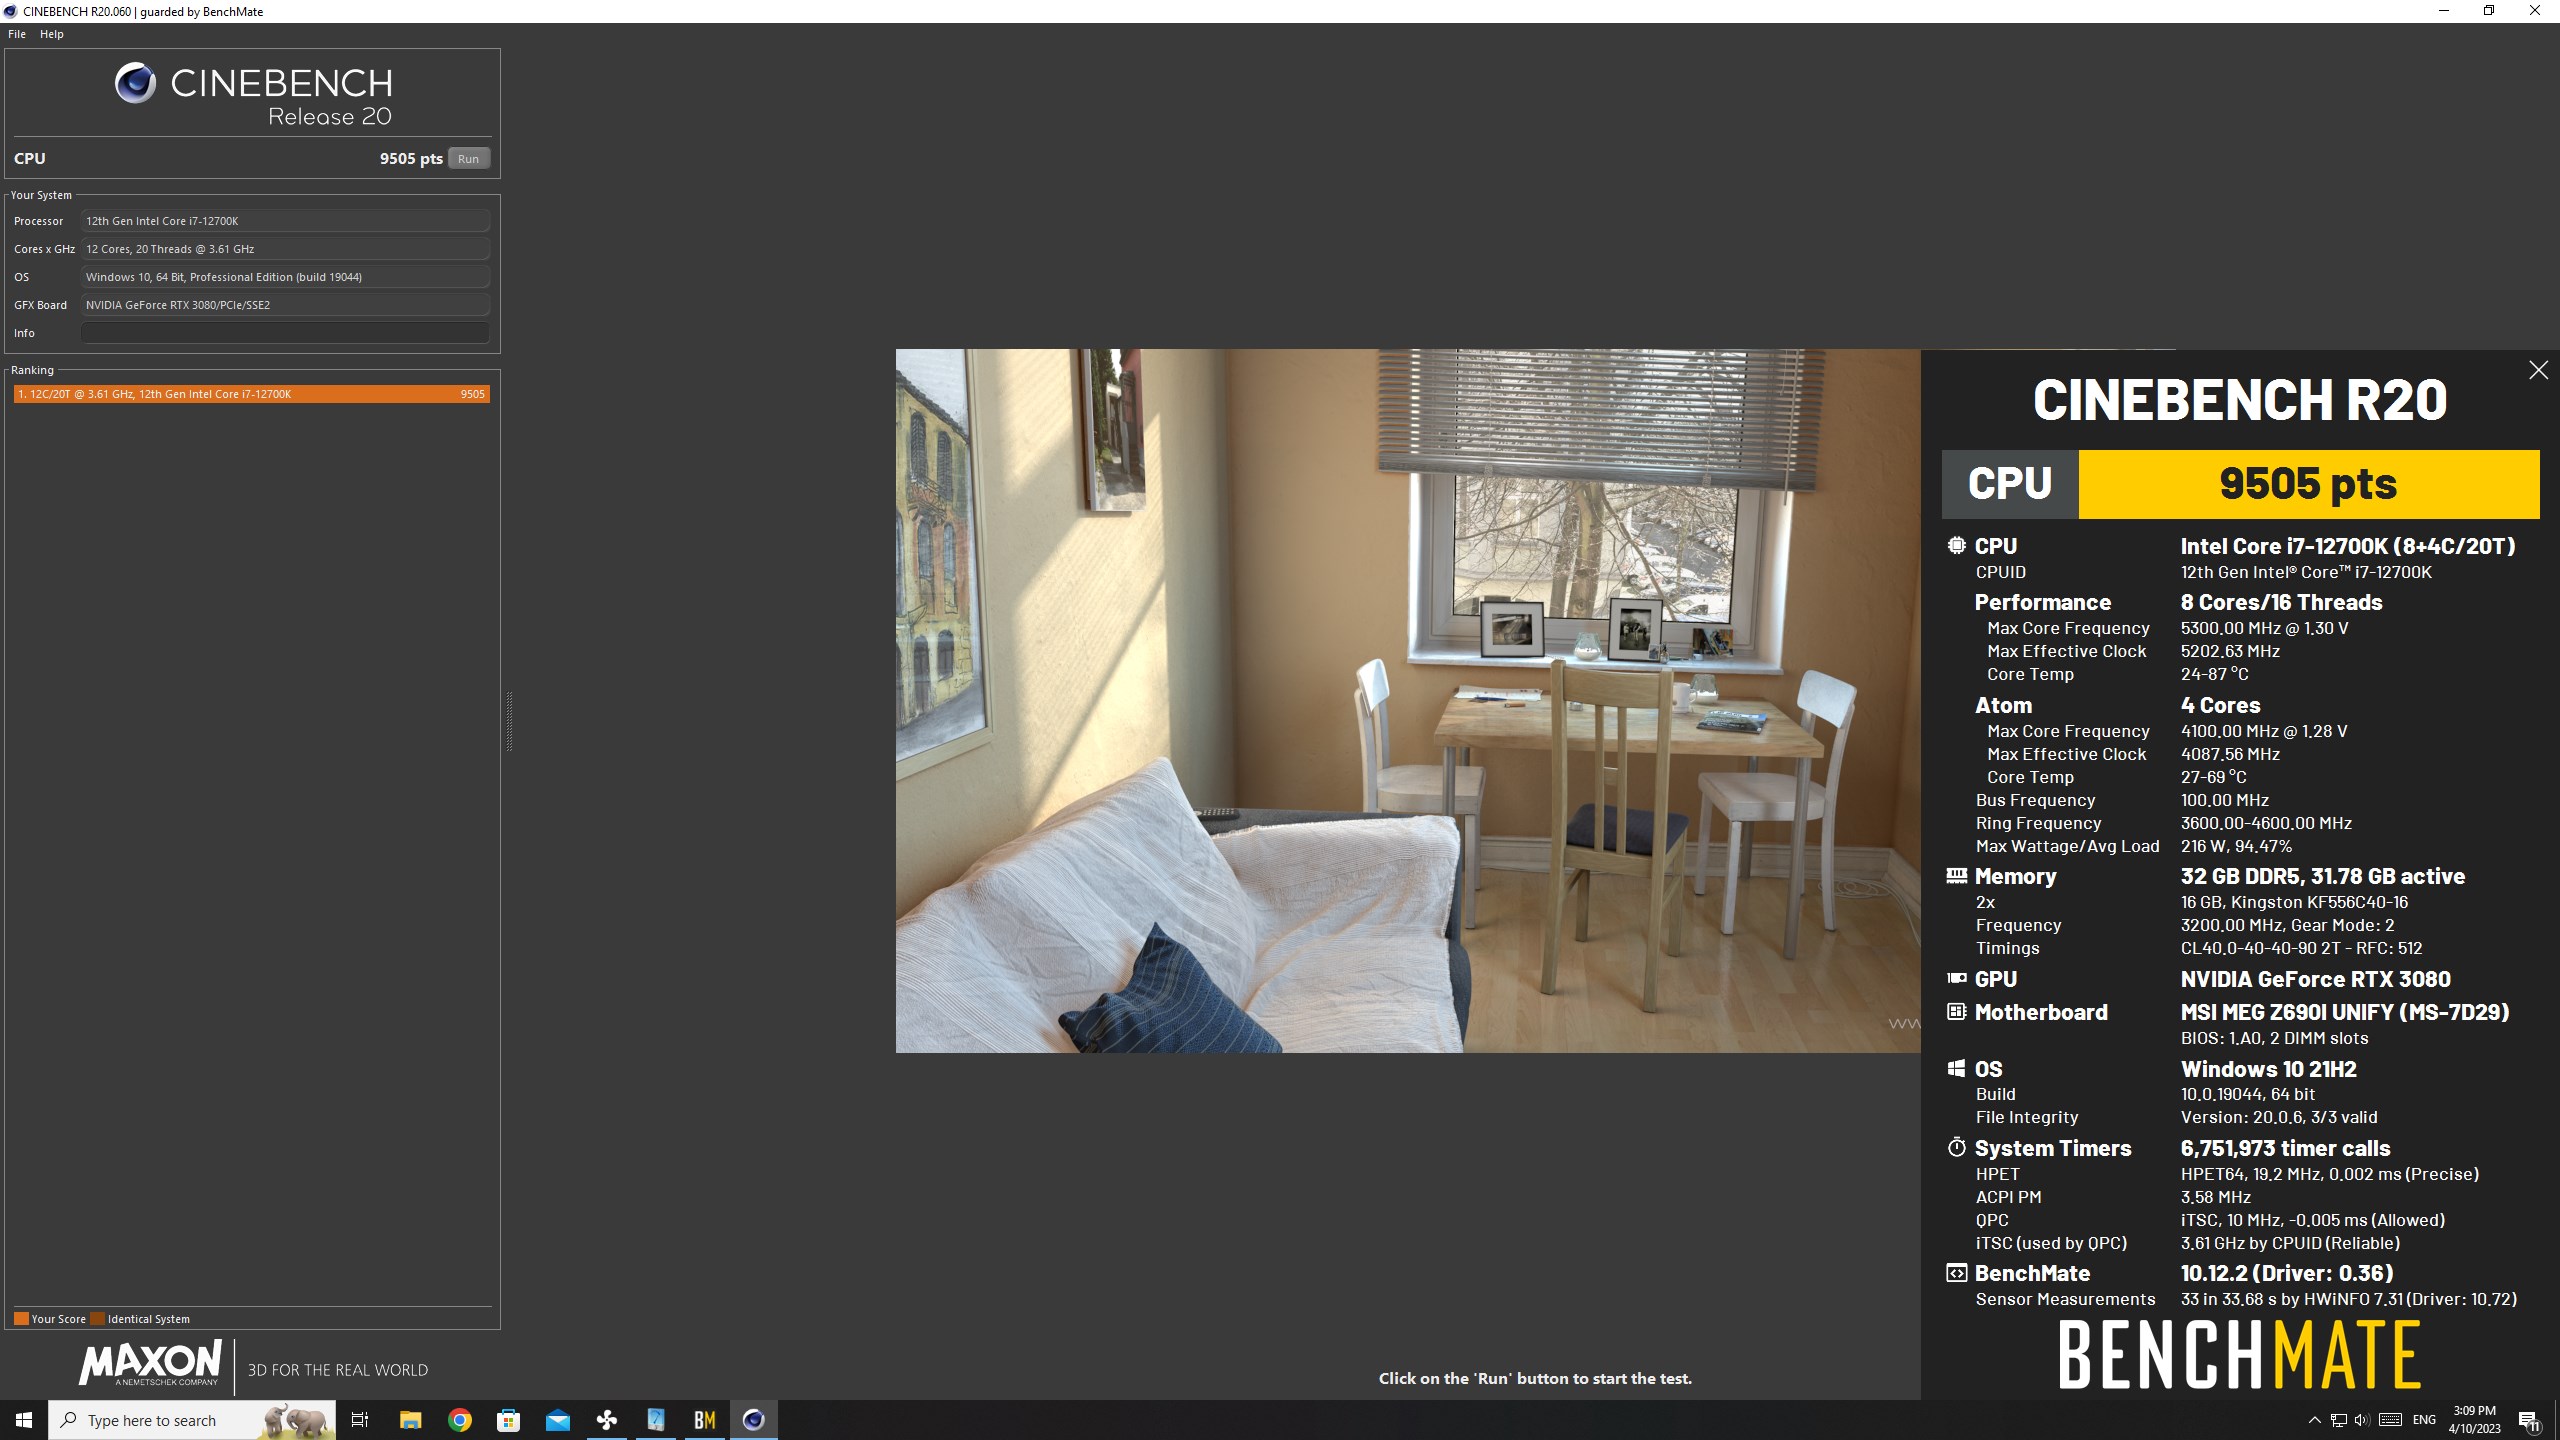Click the Memory icon in BenchMate panel

[1956, 875]
